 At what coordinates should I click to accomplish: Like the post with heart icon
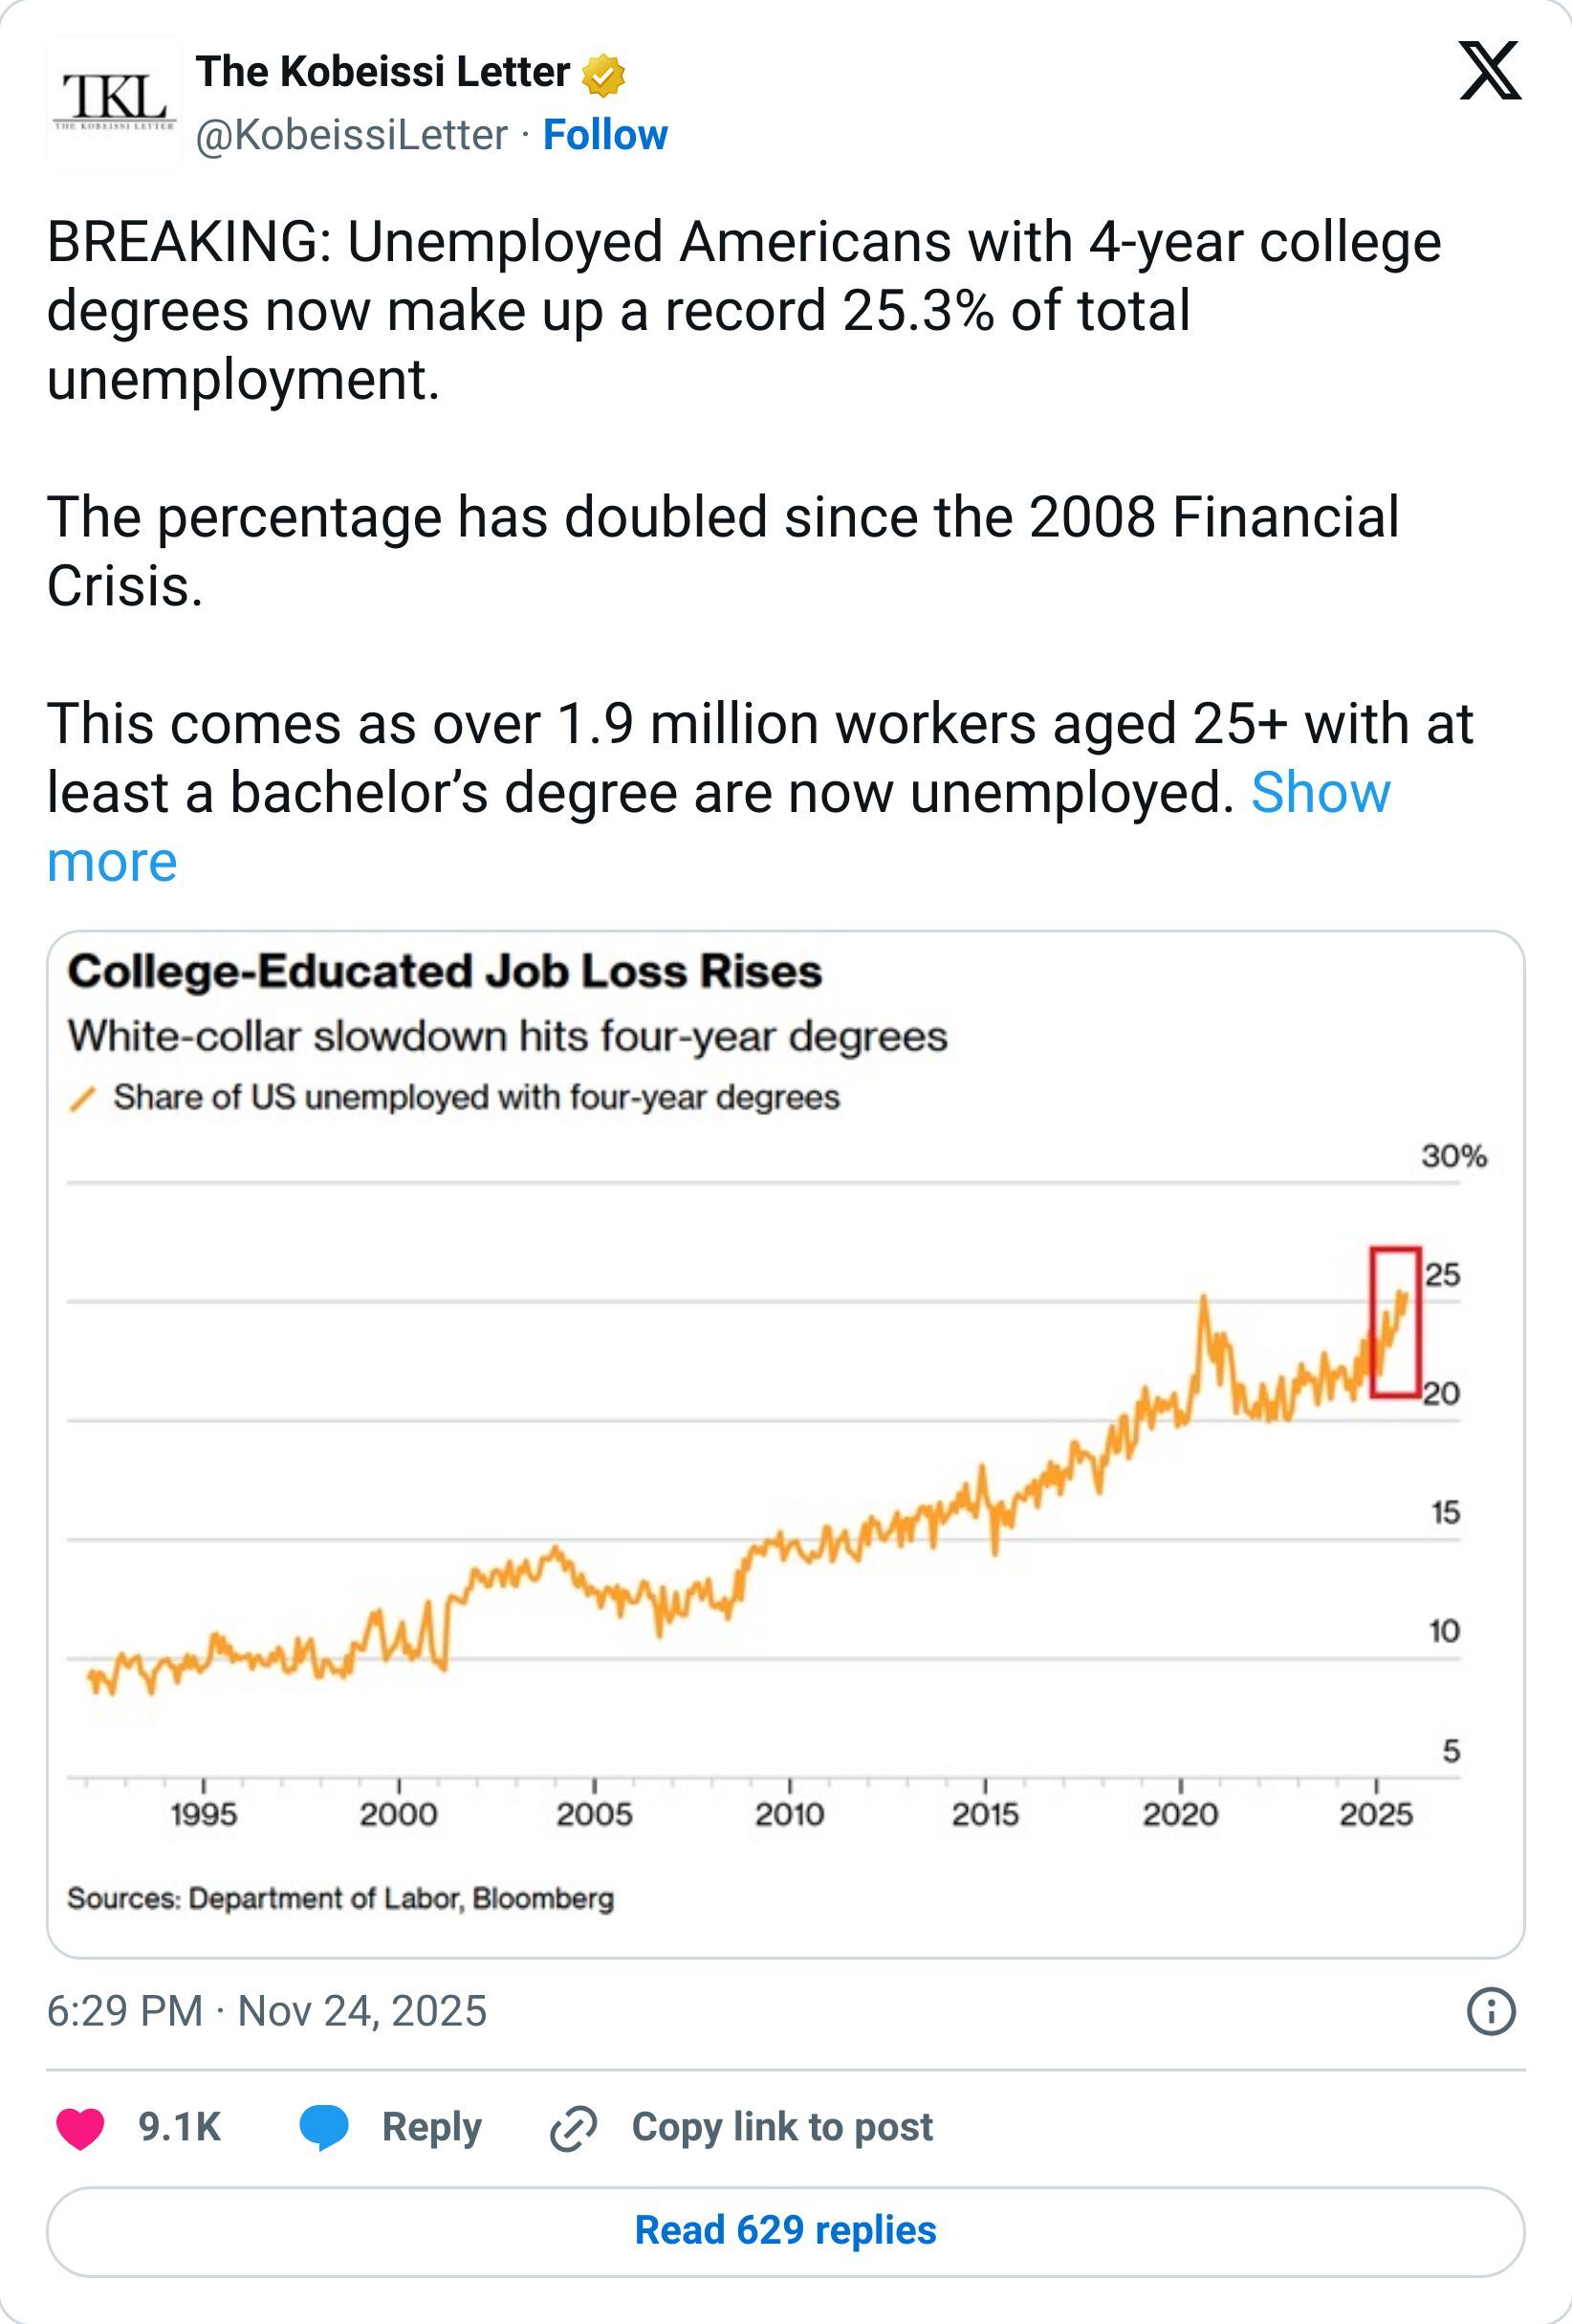80,2127
